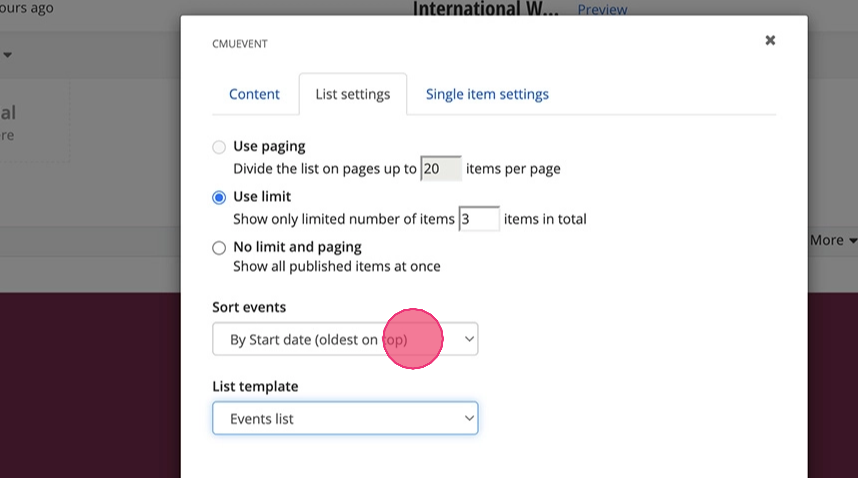Open the Sort events dropdown

(345, 339)
